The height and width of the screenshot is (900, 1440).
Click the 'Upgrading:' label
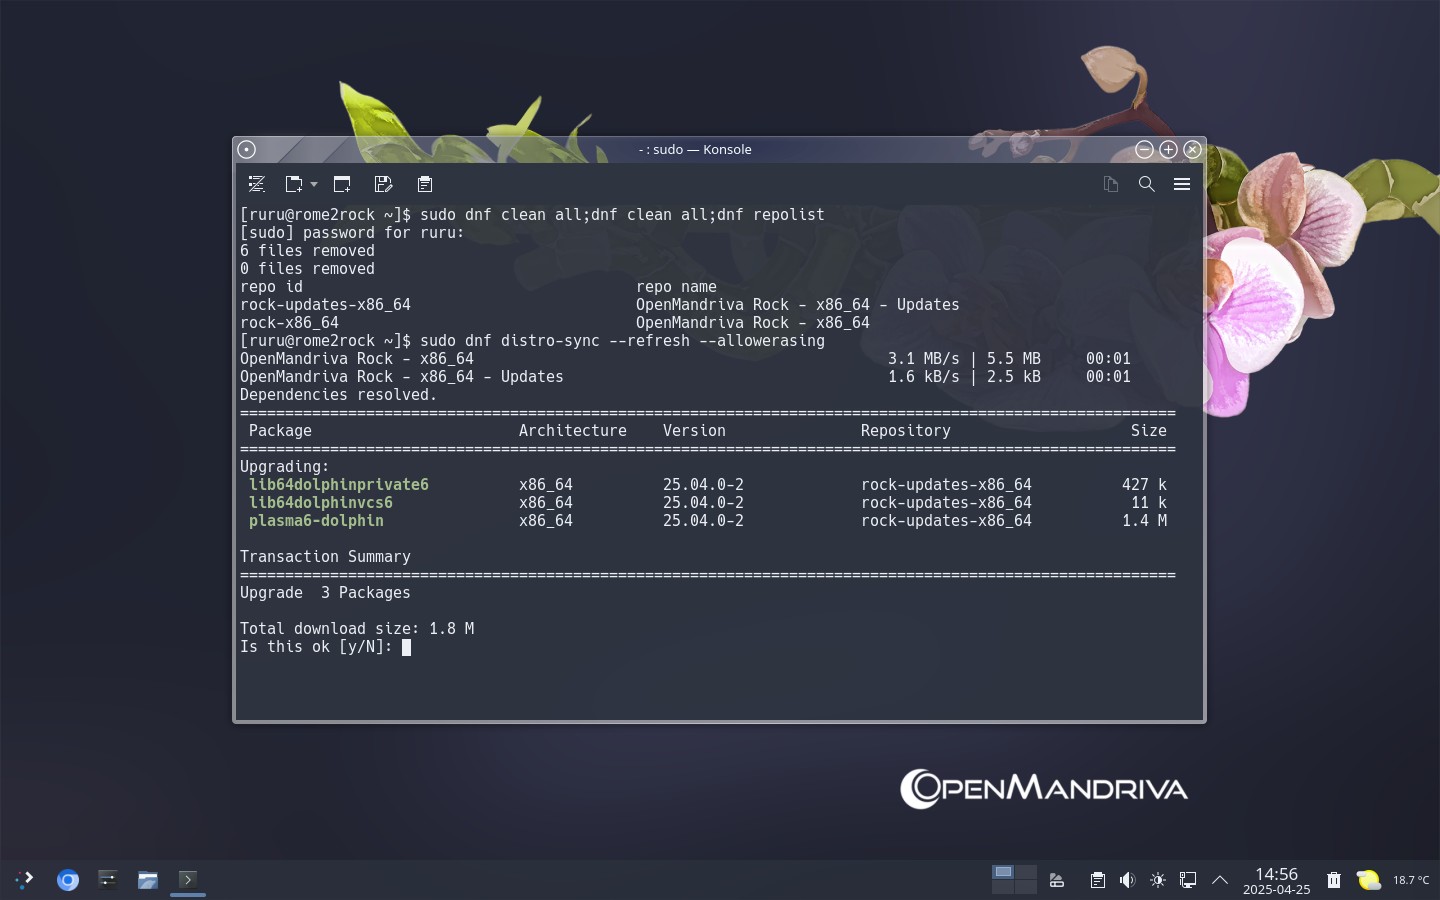coord(285,467)
